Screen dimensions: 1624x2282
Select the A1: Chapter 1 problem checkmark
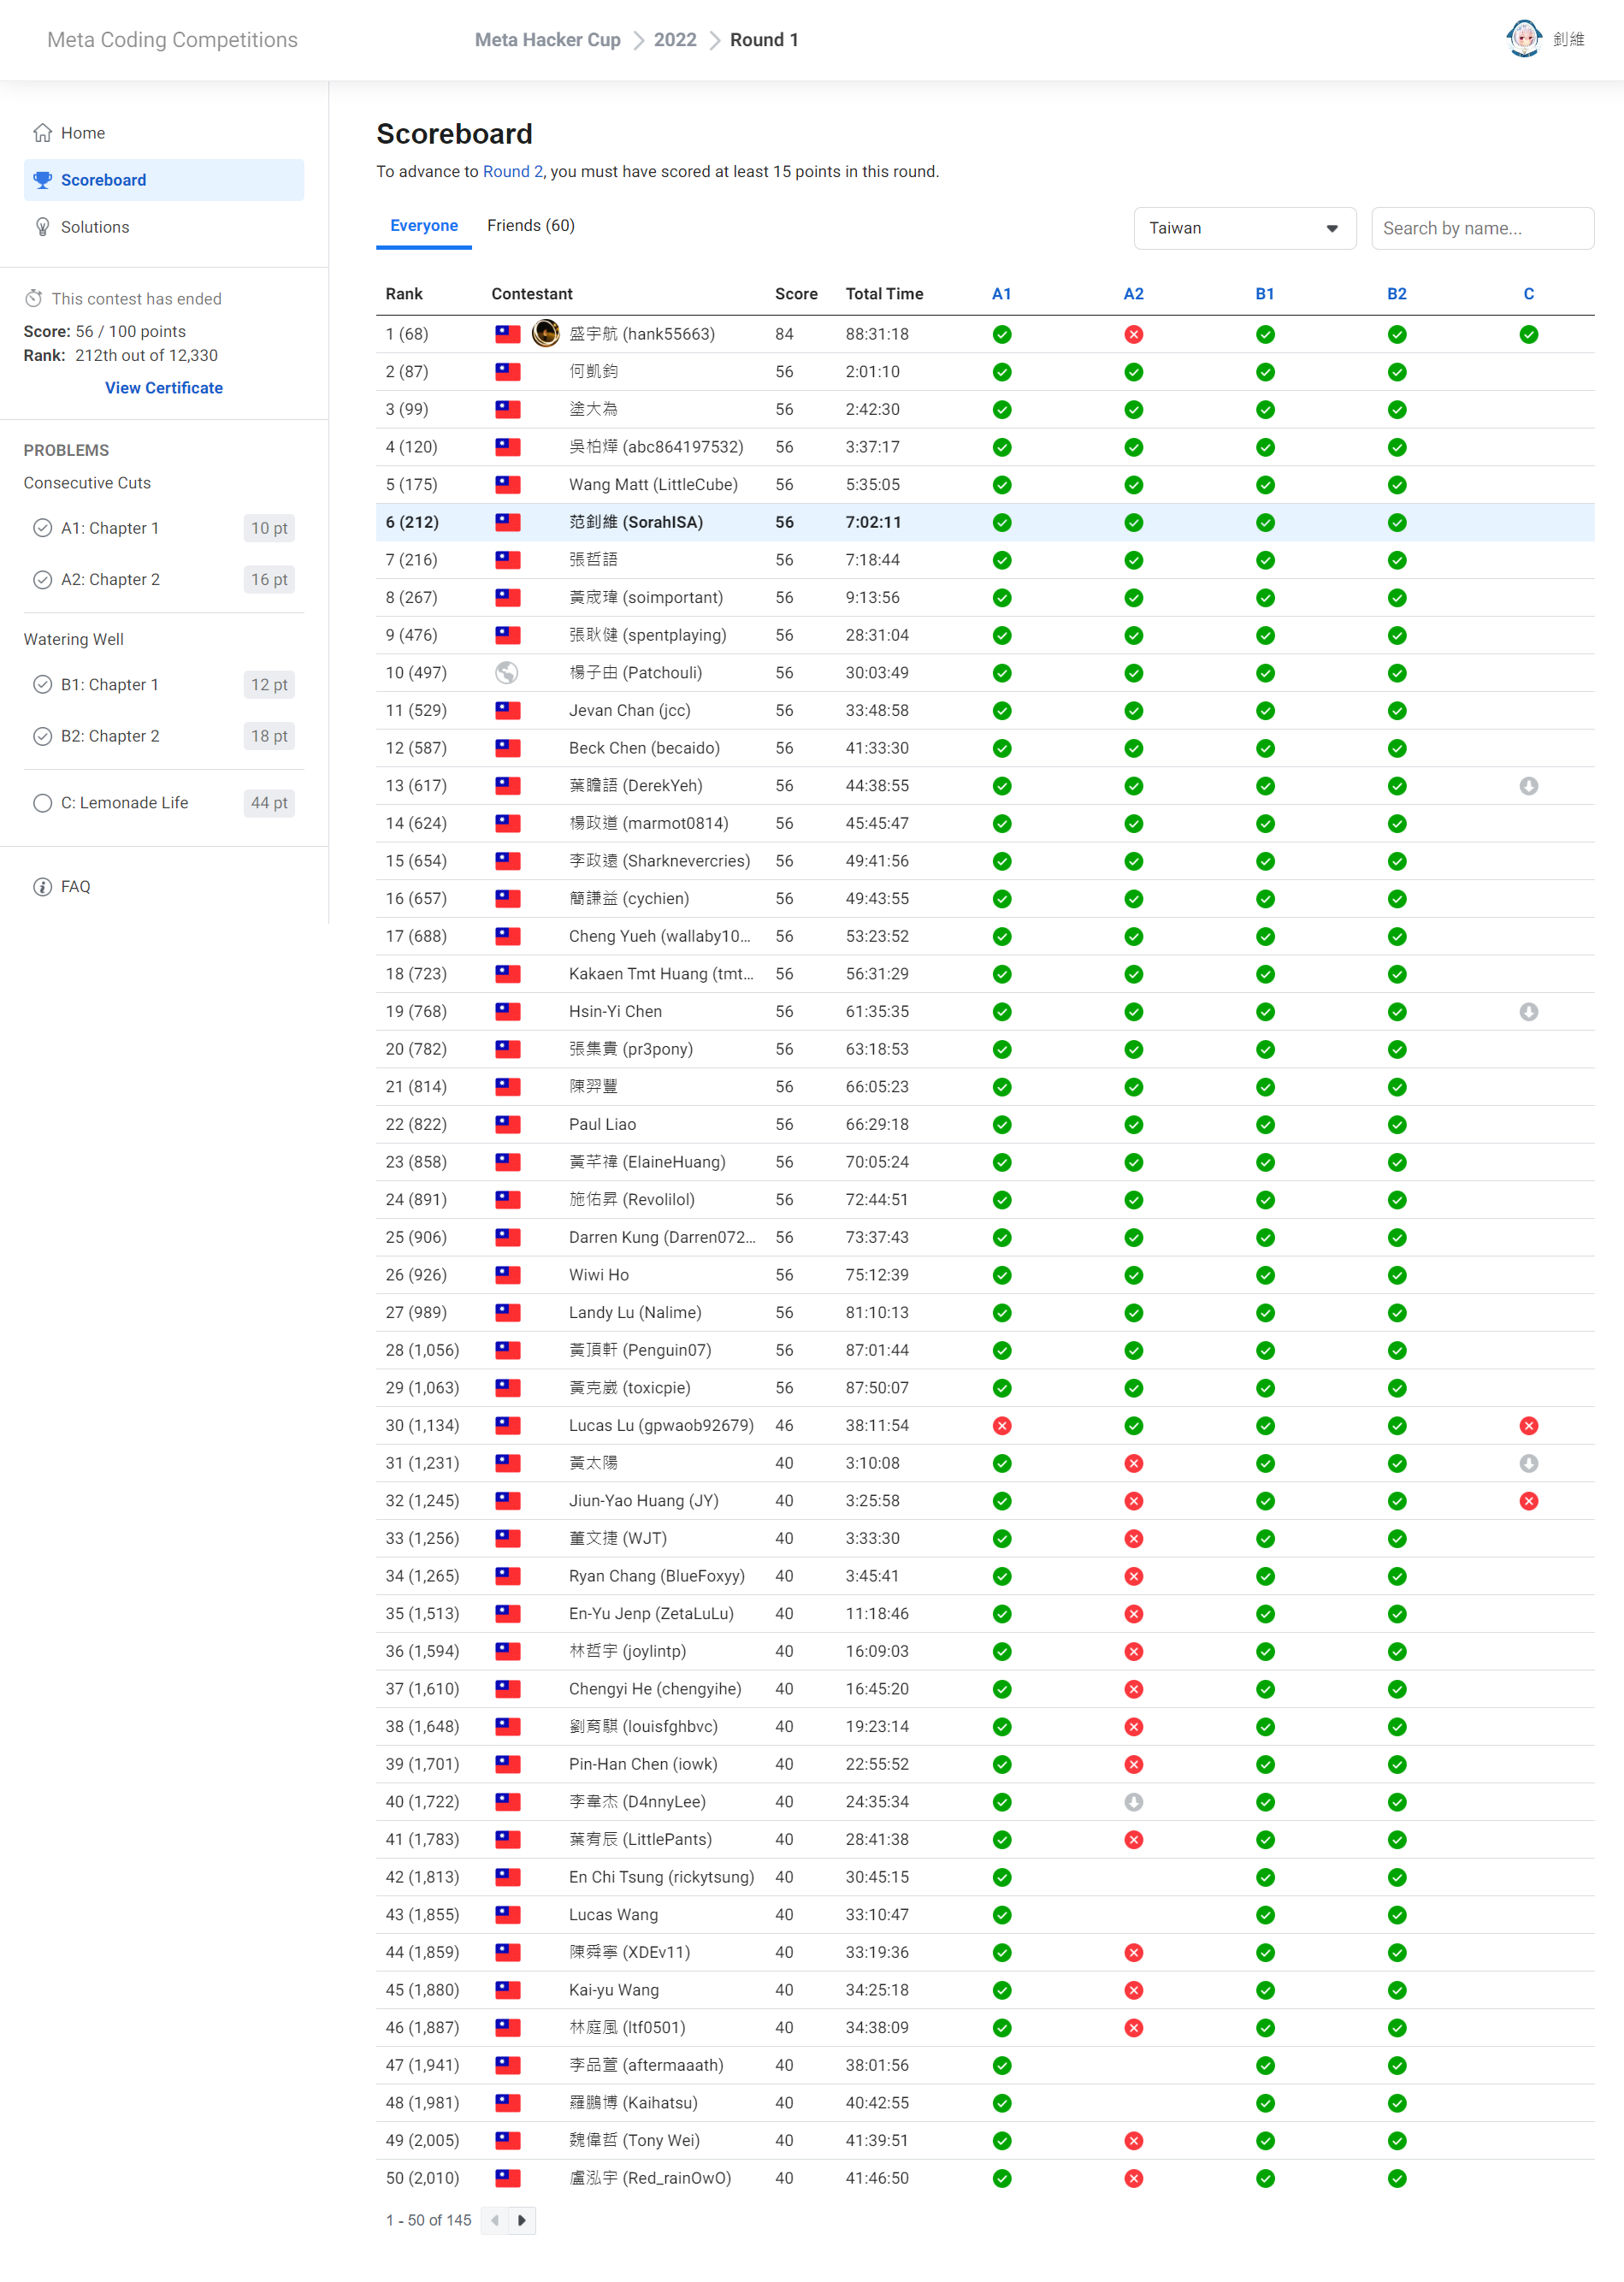[42, 528]
